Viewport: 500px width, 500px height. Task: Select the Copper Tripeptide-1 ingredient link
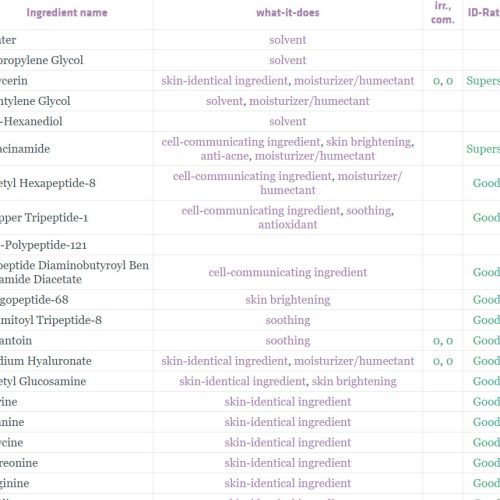44,218
